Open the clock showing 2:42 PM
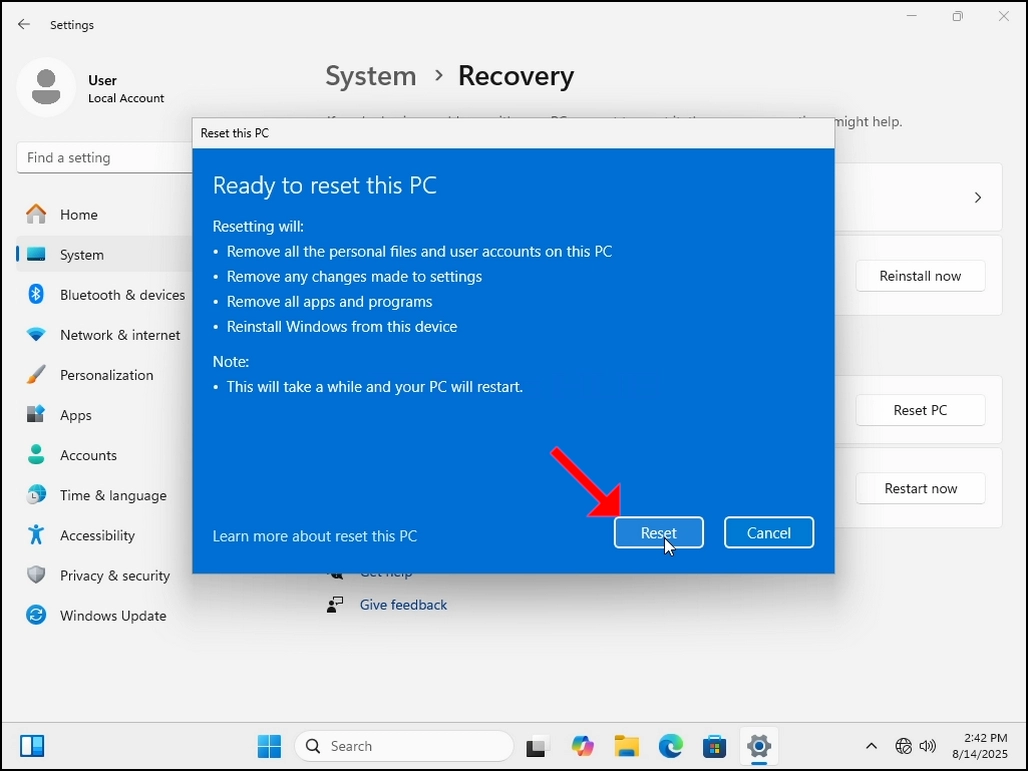Viewport: 1028px width, 771px height. (x=979, y=746)
